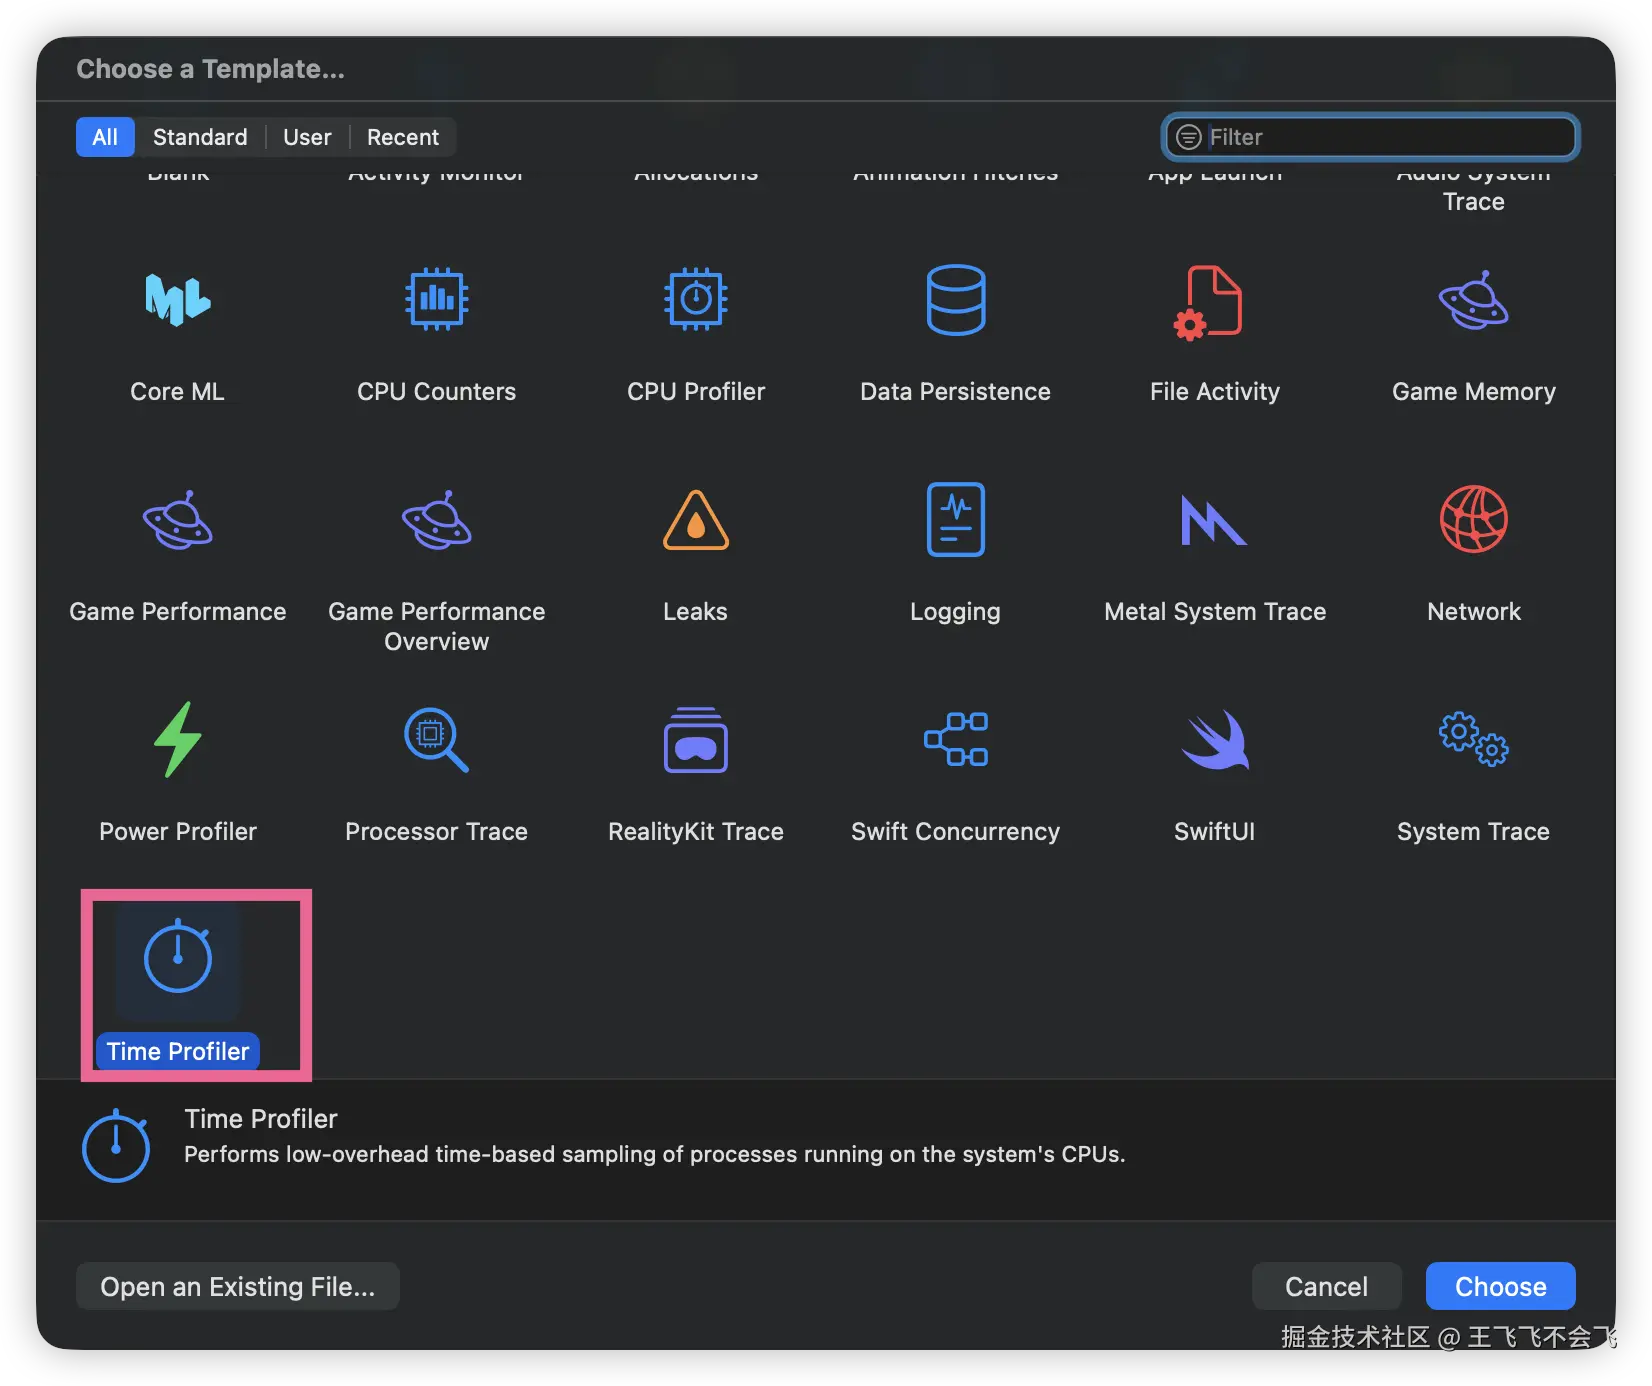Click the File Activity label
Viewport: 1652px width, 1386px height.
click(1215, 391)
